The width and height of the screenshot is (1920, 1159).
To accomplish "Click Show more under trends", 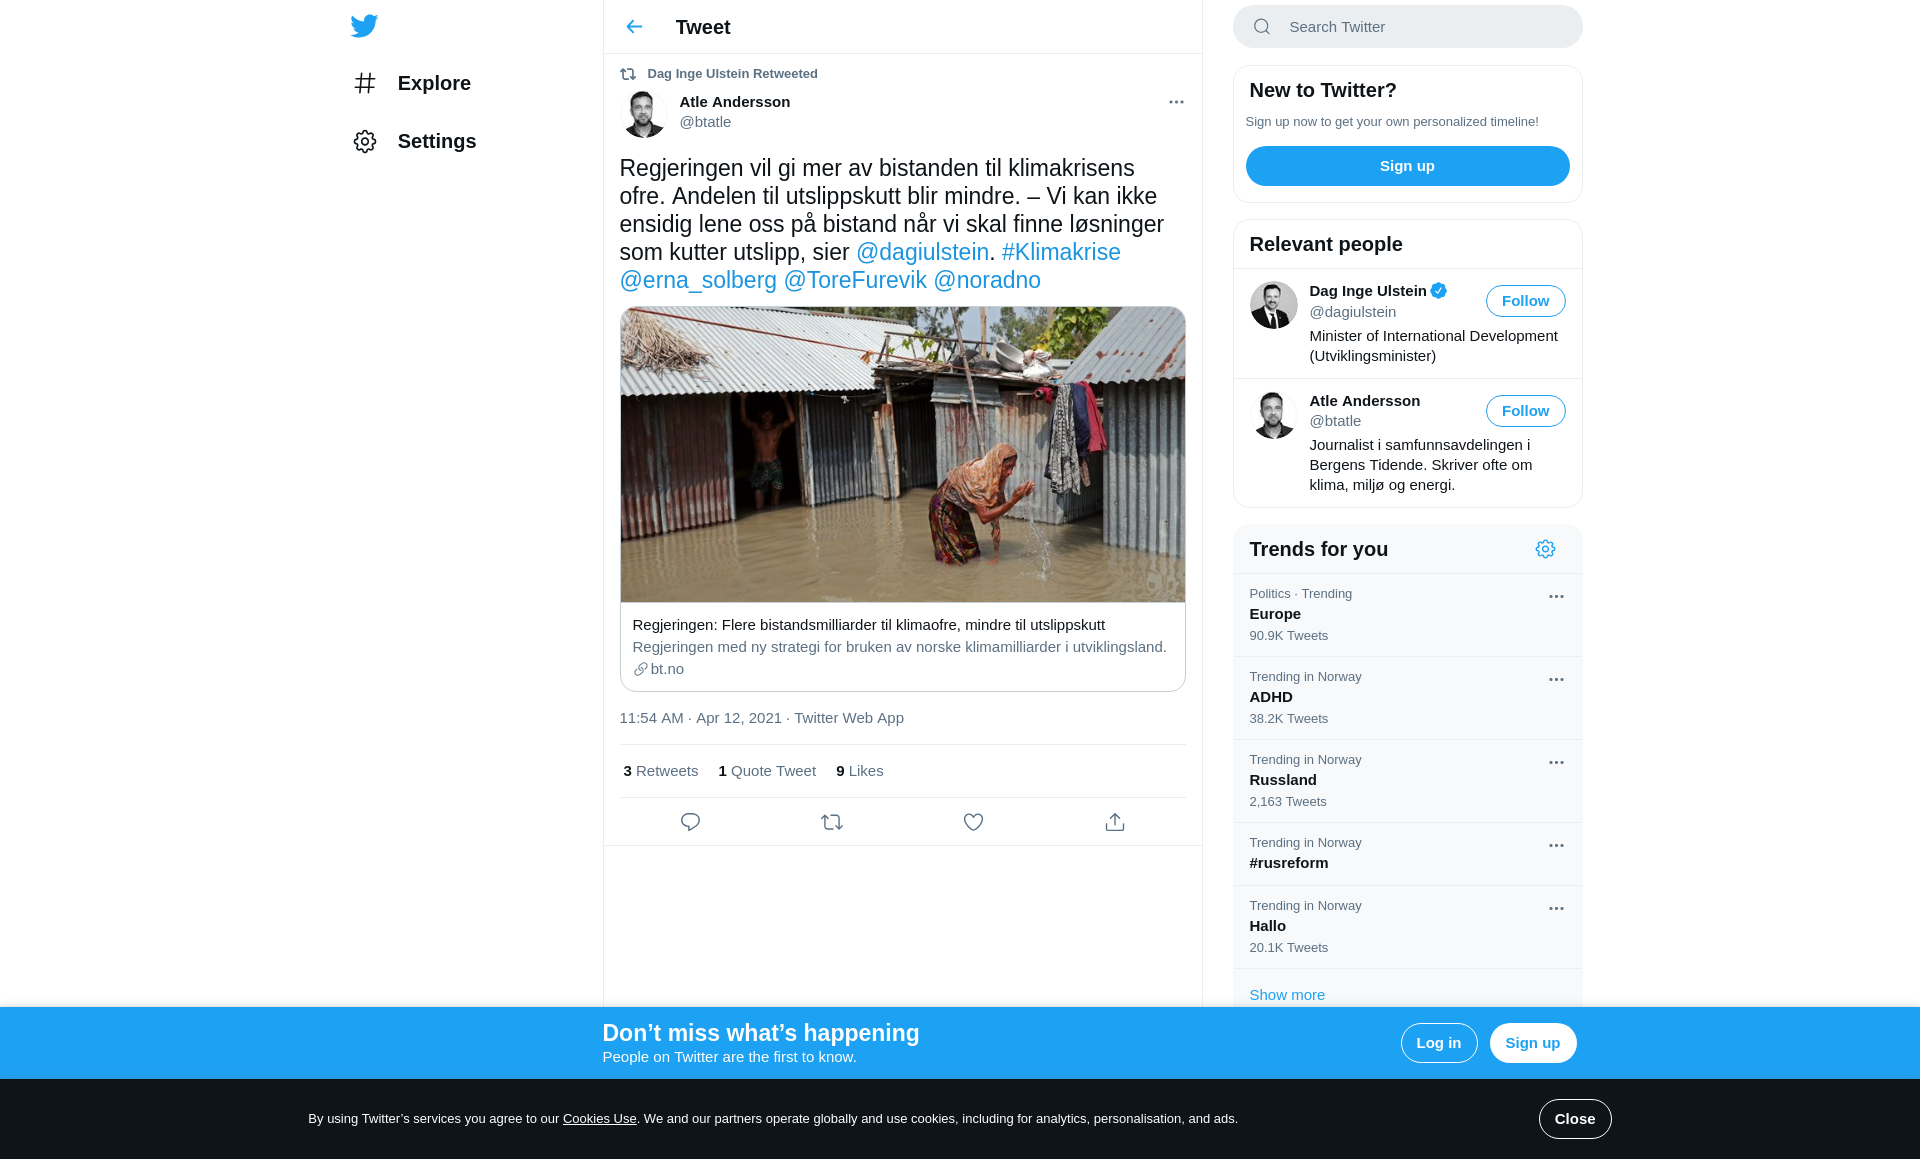I will click(1286, 995).
